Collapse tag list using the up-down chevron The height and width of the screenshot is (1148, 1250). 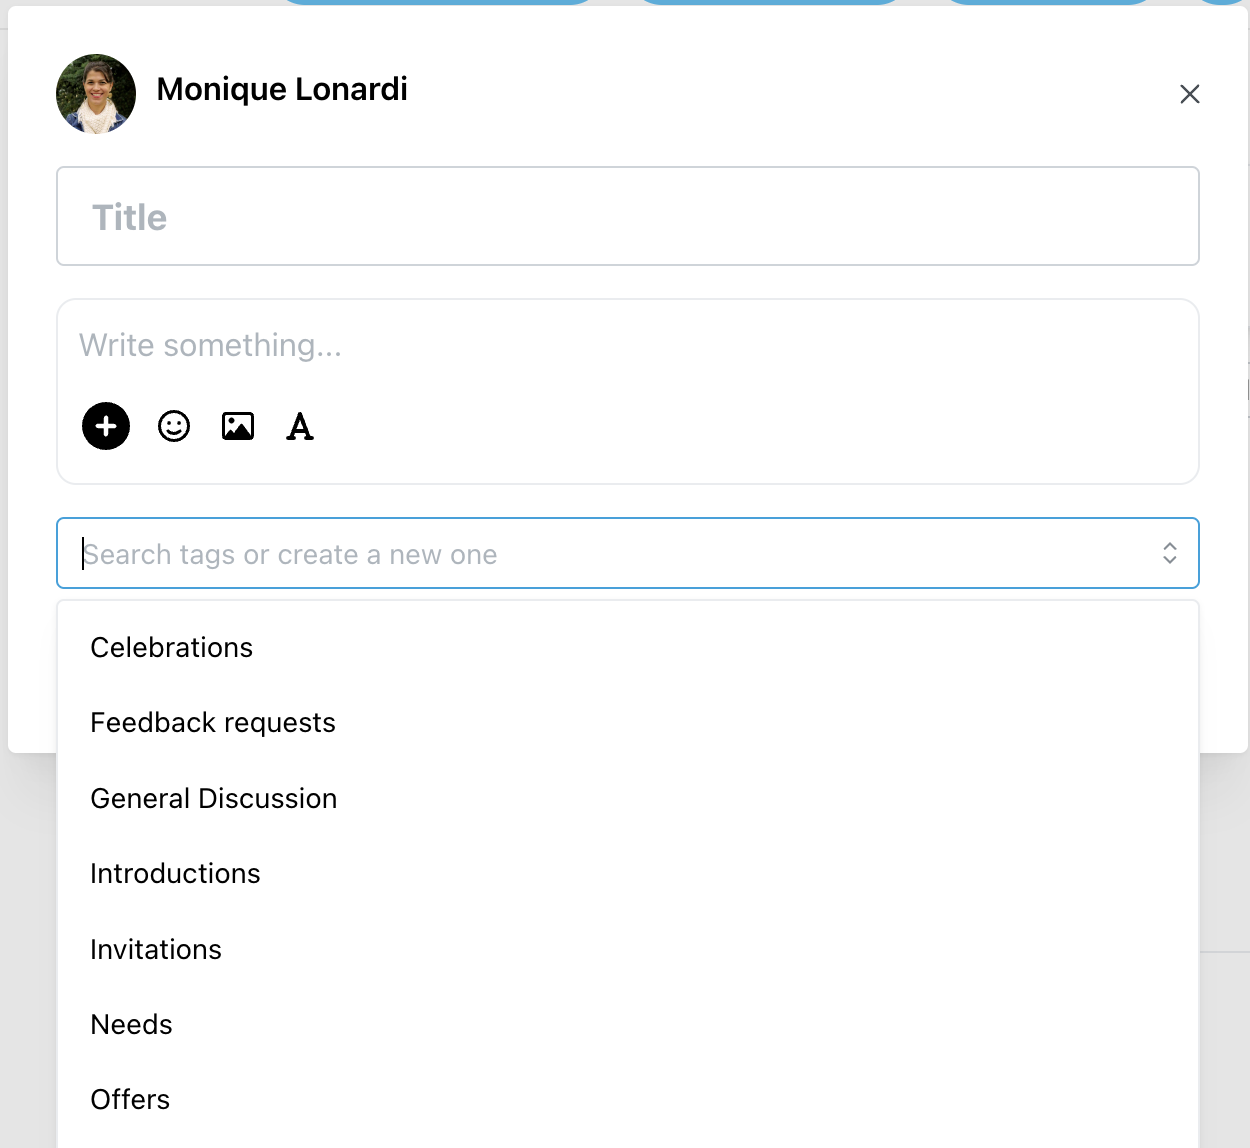tap(1170, 553)
